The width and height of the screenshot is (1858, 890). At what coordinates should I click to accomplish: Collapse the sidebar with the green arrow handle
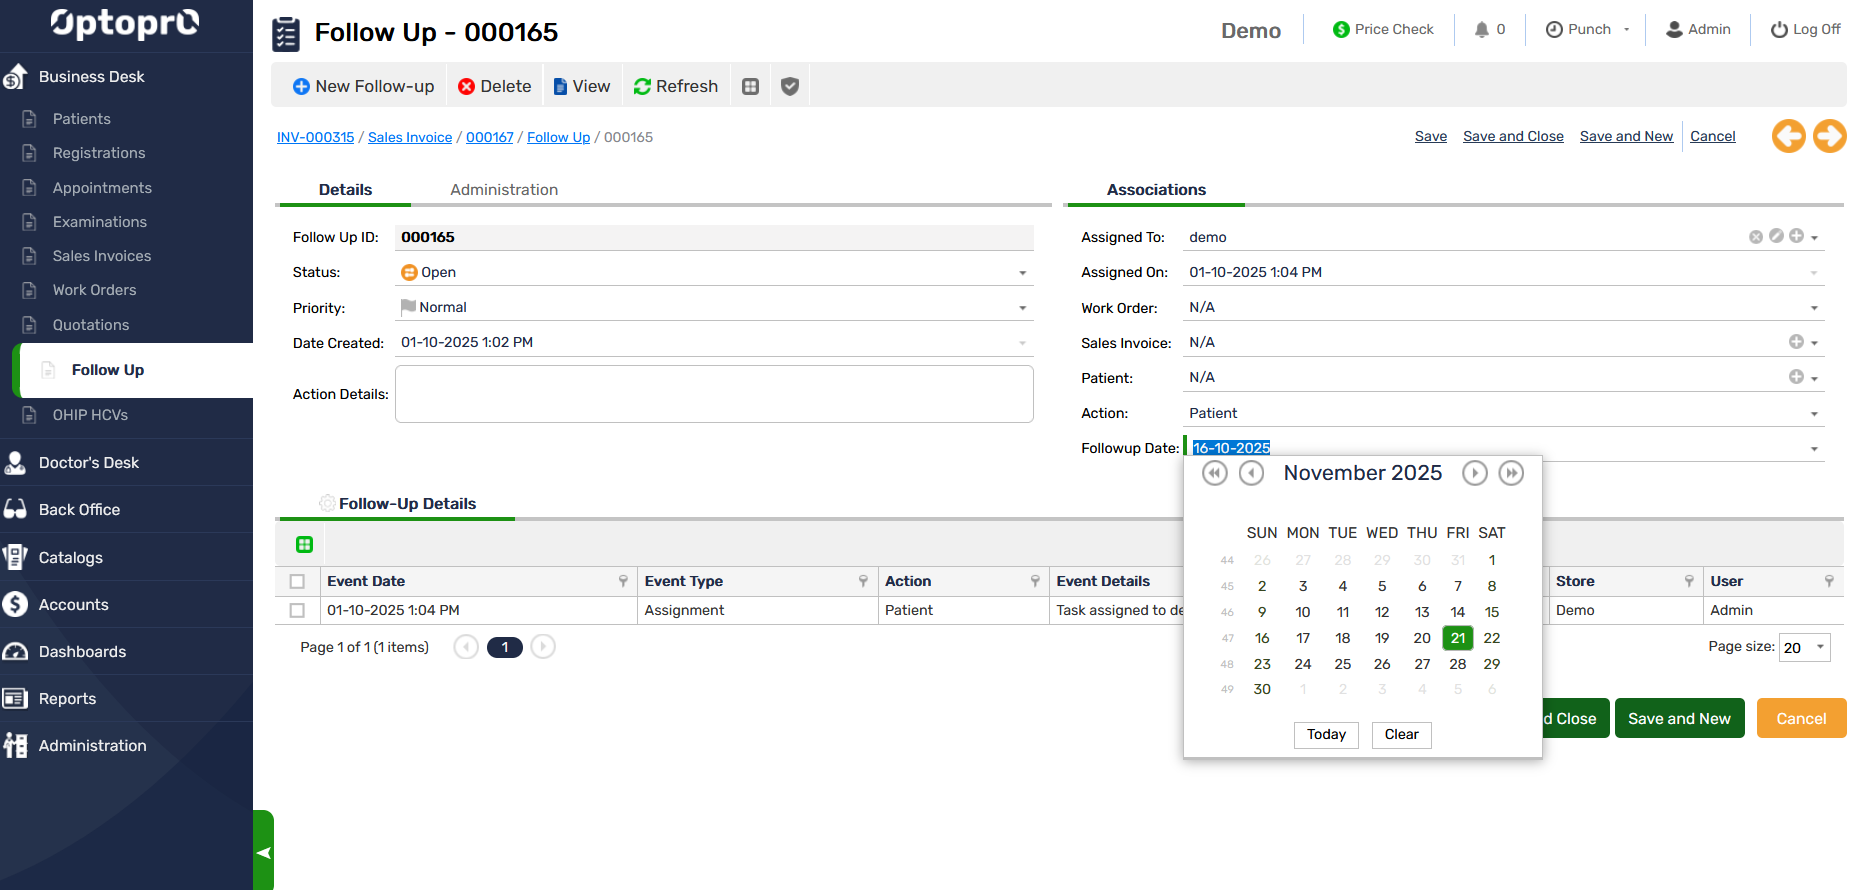click(x=263, y=852)
